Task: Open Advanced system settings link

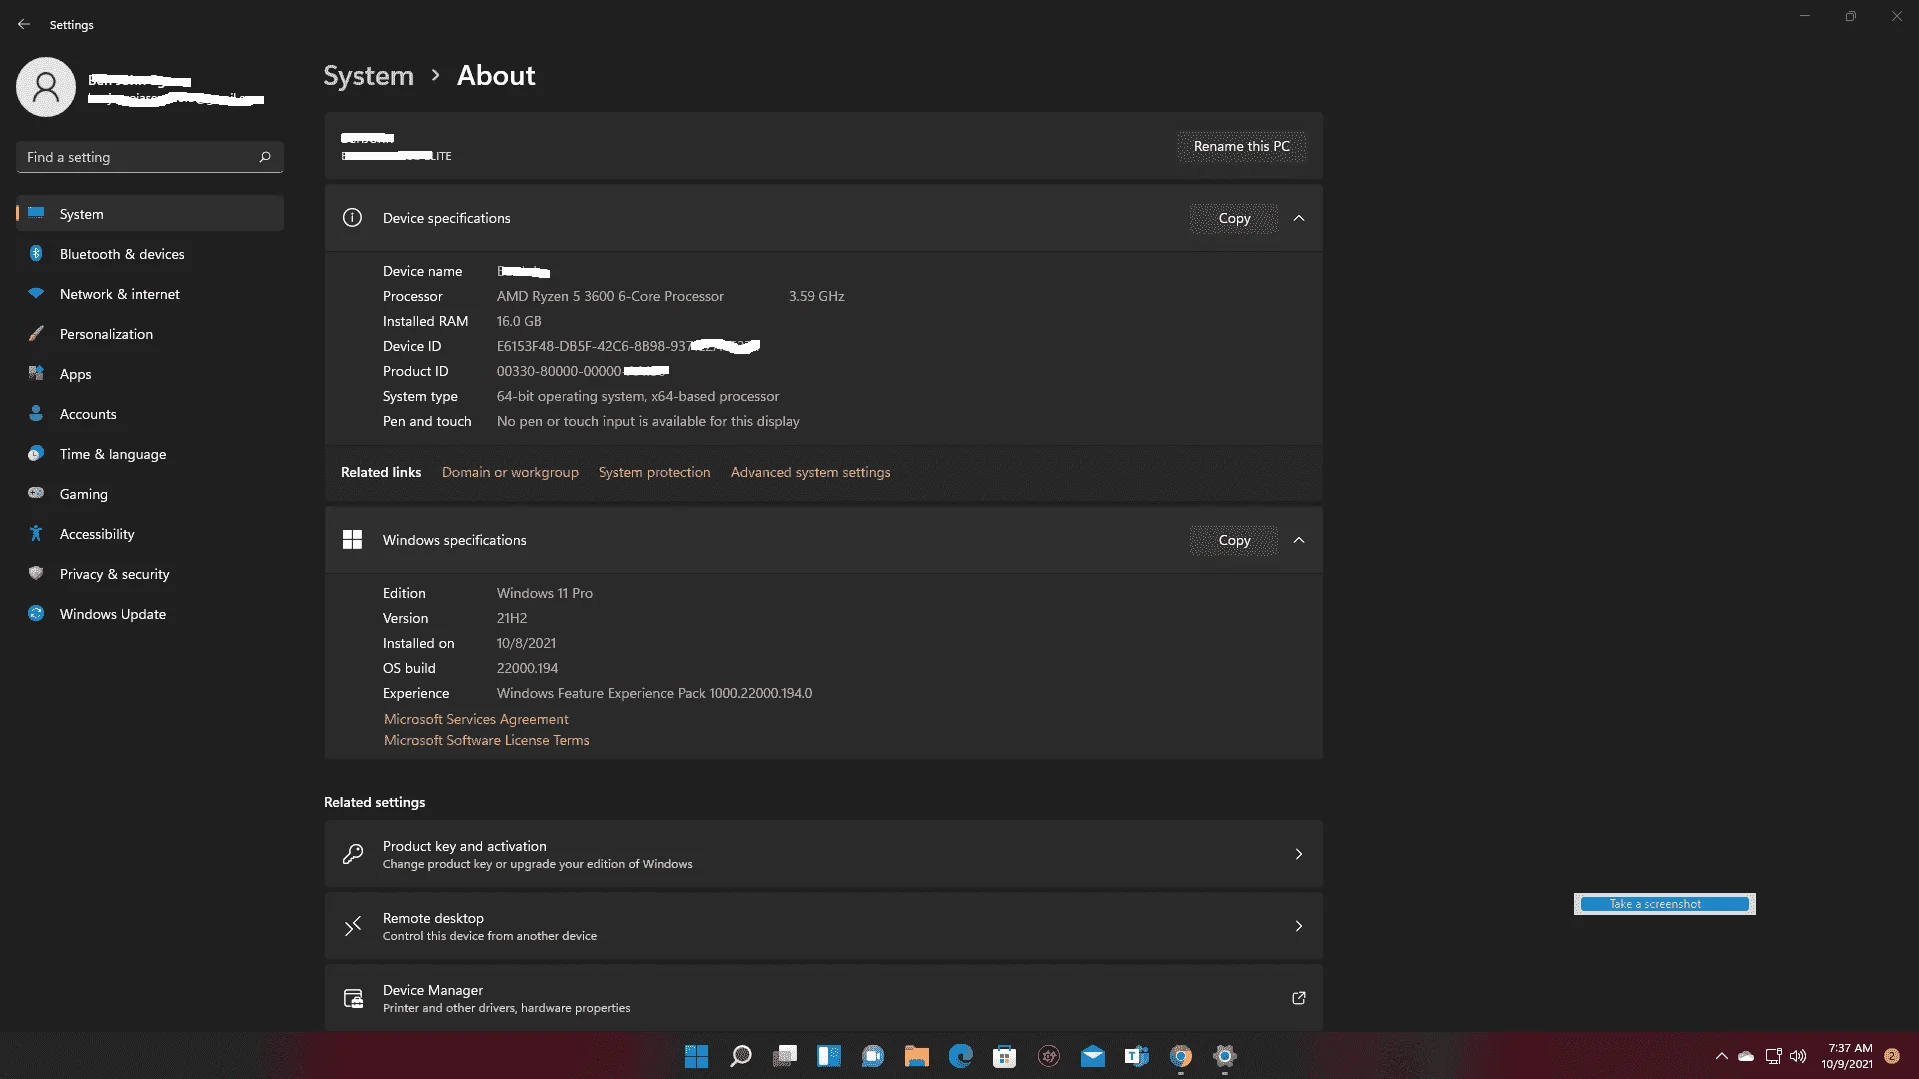Action: [x=810, y=472]
